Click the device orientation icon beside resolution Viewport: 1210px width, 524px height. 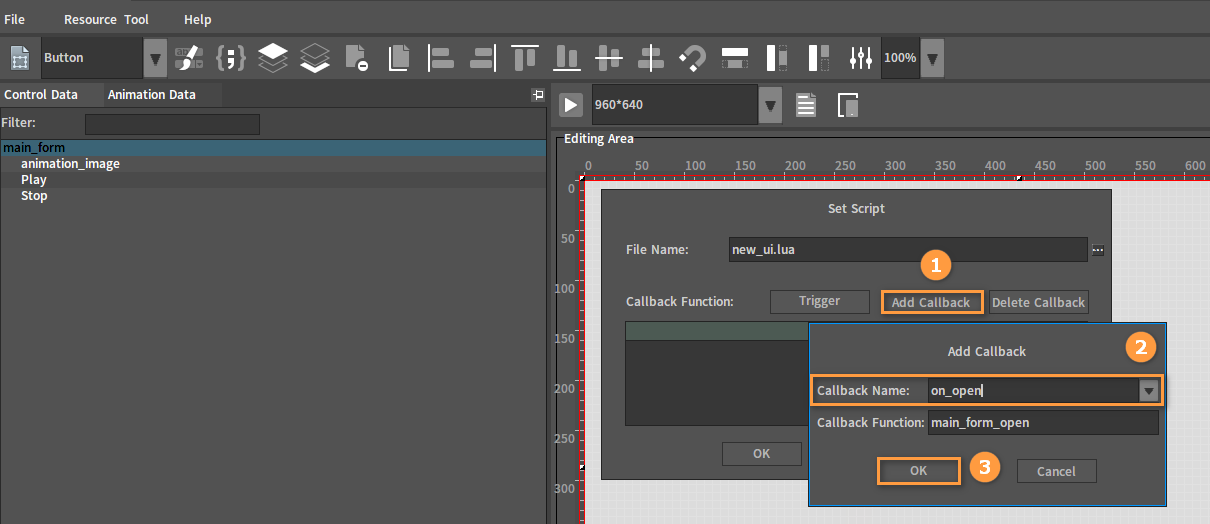coord(848,105)
